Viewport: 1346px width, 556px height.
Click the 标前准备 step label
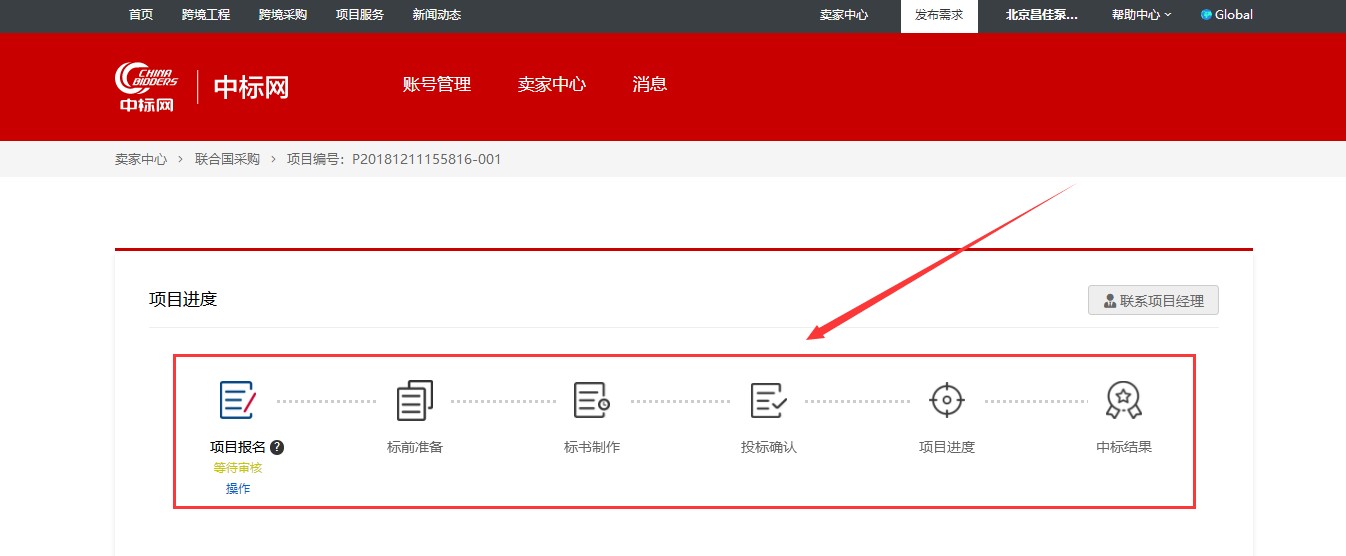coord(415,447)
